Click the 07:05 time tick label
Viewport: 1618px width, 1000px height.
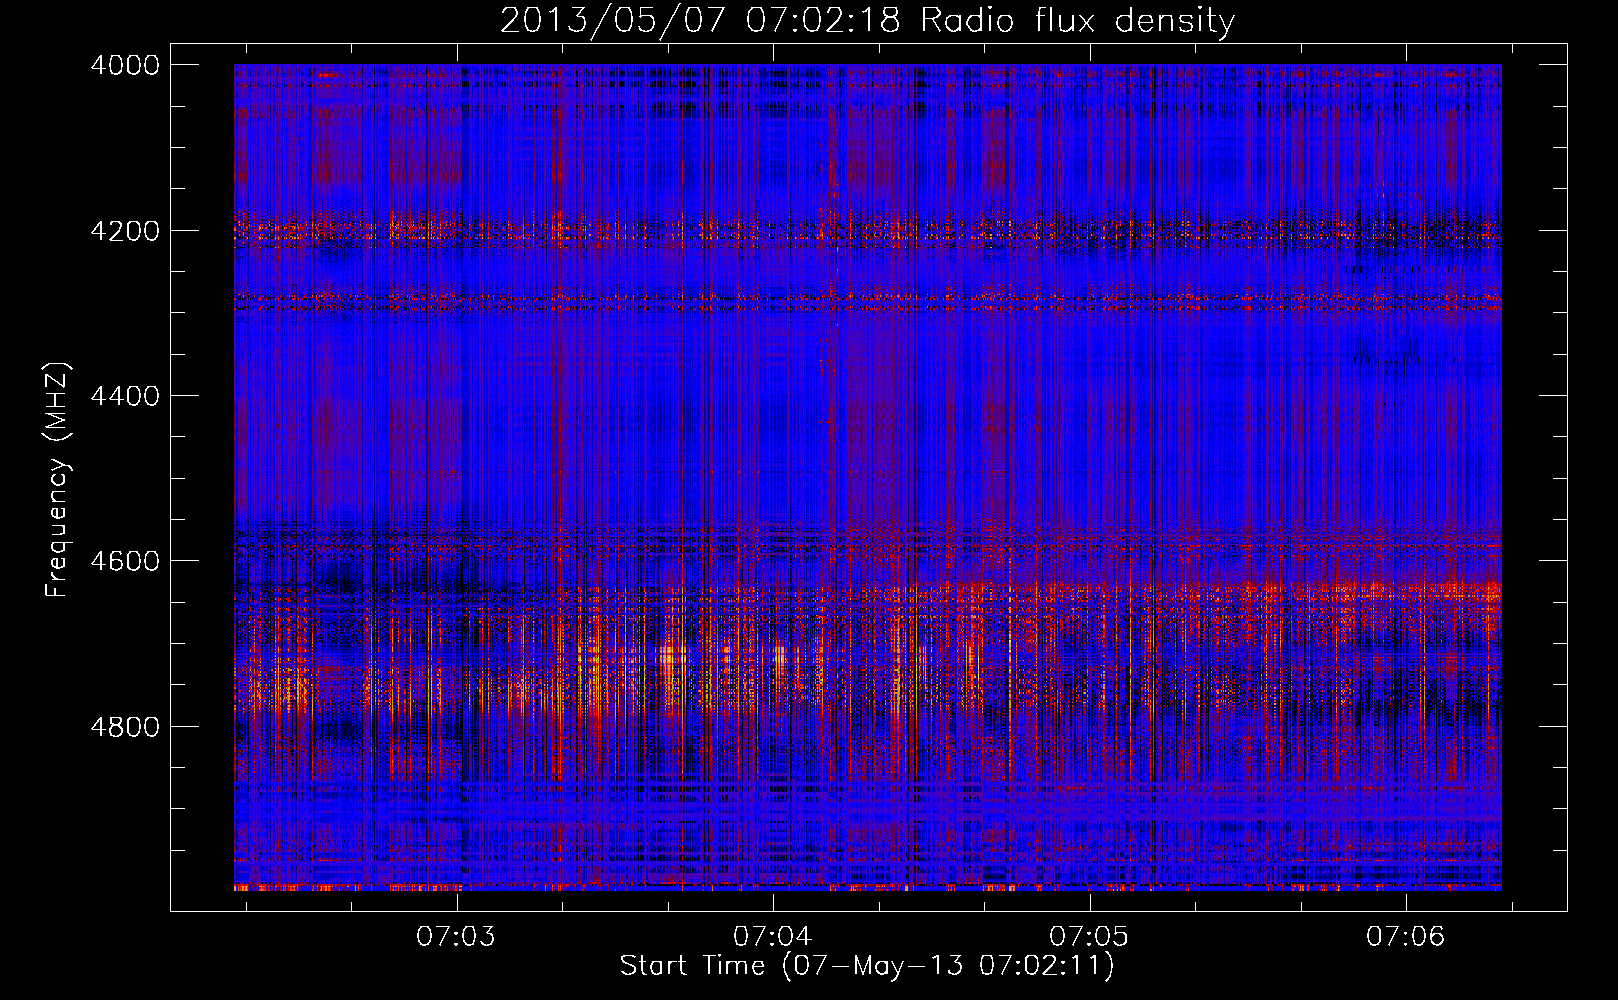(1089, 937)
